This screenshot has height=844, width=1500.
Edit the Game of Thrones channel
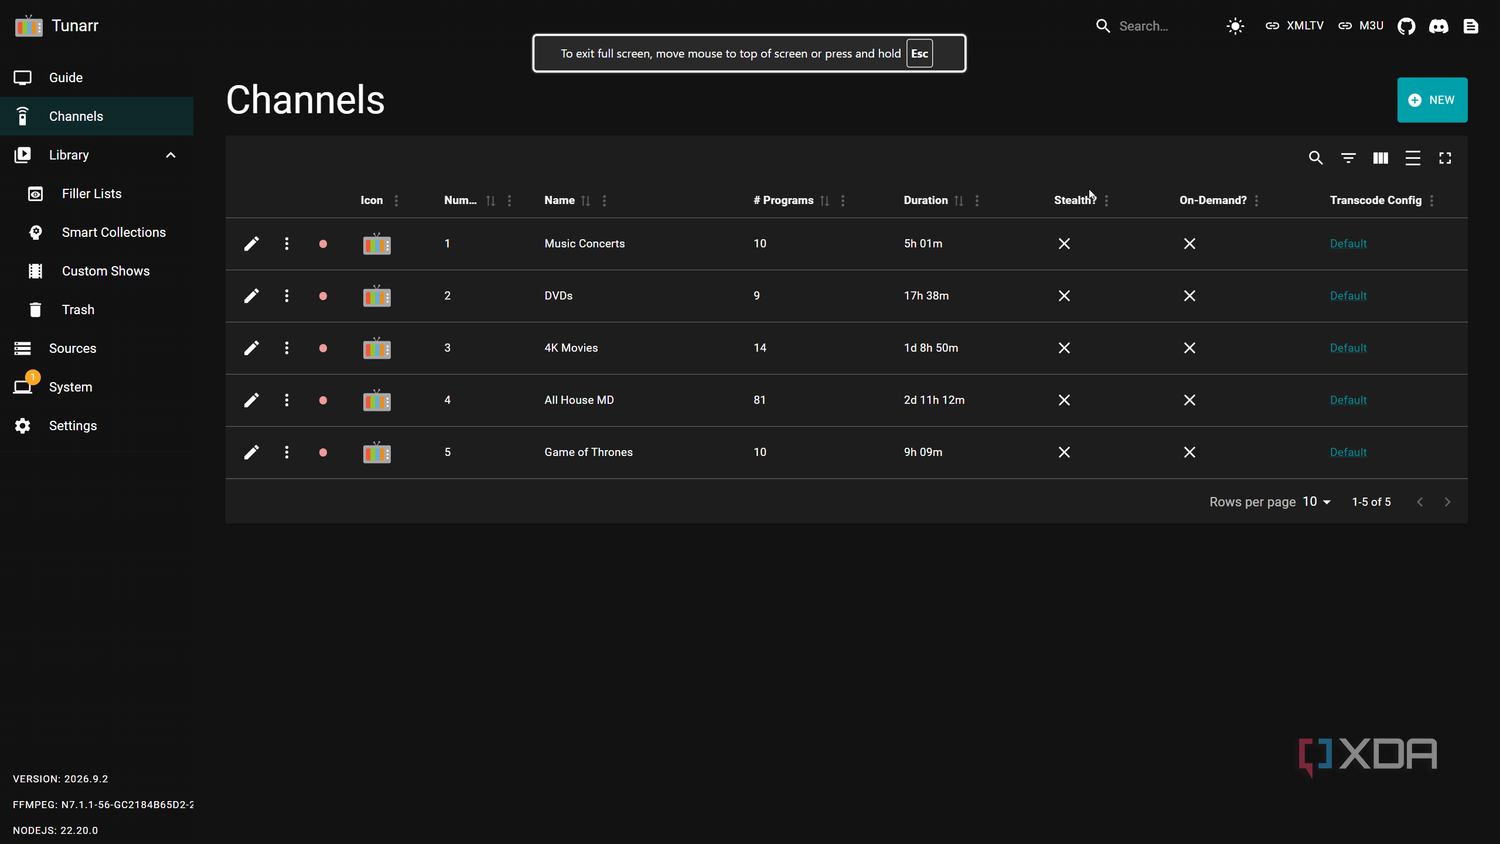tap(252, 452)
